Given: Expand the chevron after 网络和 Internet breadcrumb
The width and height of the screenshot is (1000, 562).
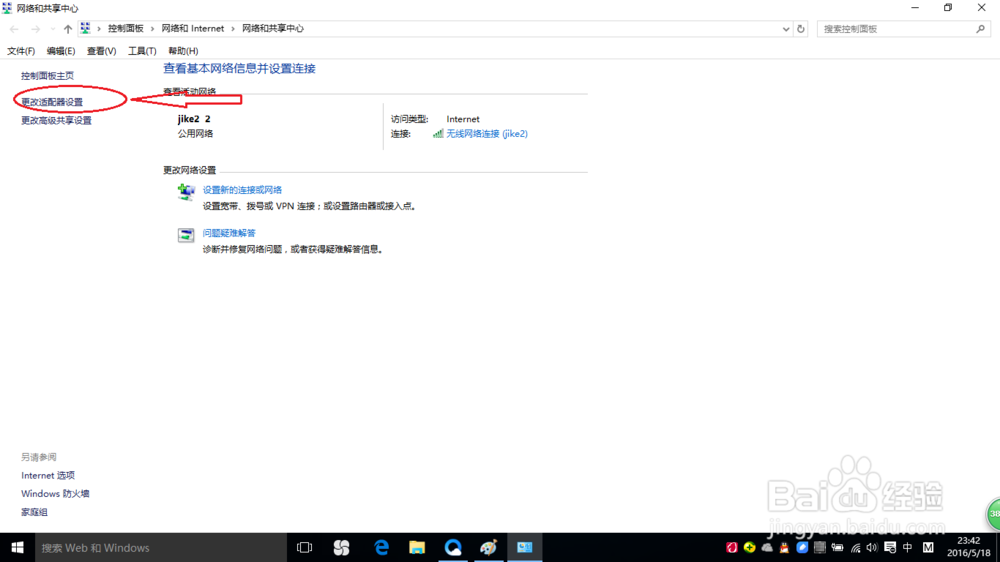Looking at the screenshot, I should (233, 29).
